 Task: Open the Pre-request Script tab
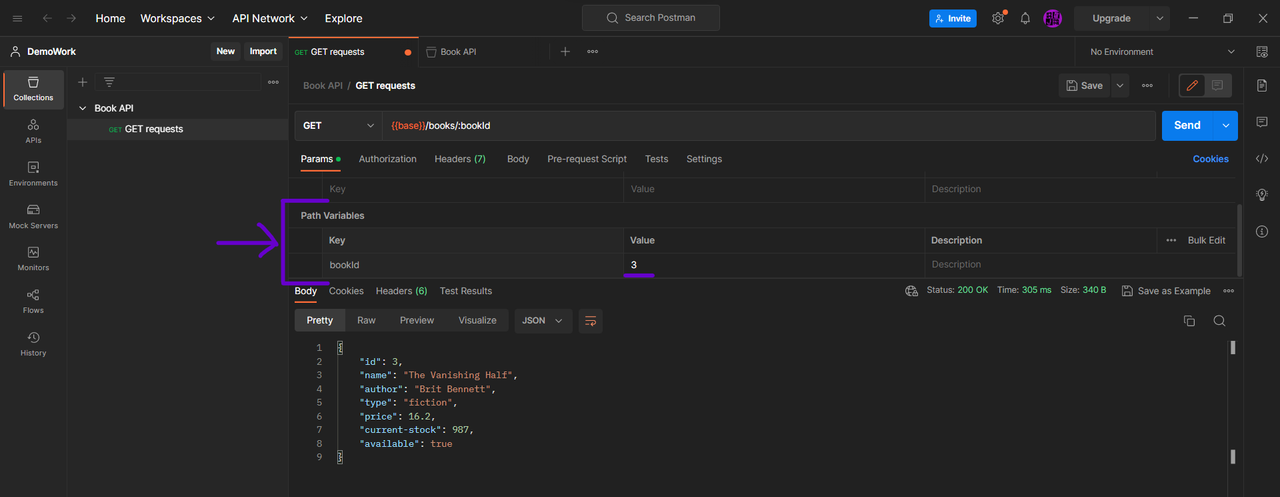point(587,159)
